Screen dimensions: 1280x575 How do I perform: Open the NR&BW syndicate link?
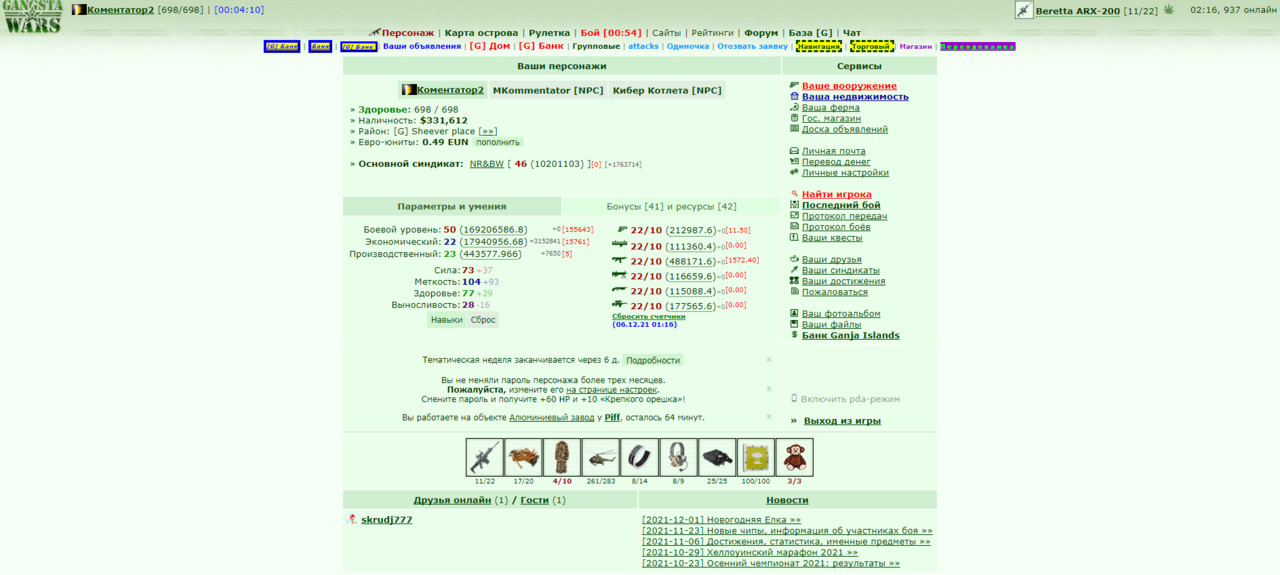pos(487,163)
